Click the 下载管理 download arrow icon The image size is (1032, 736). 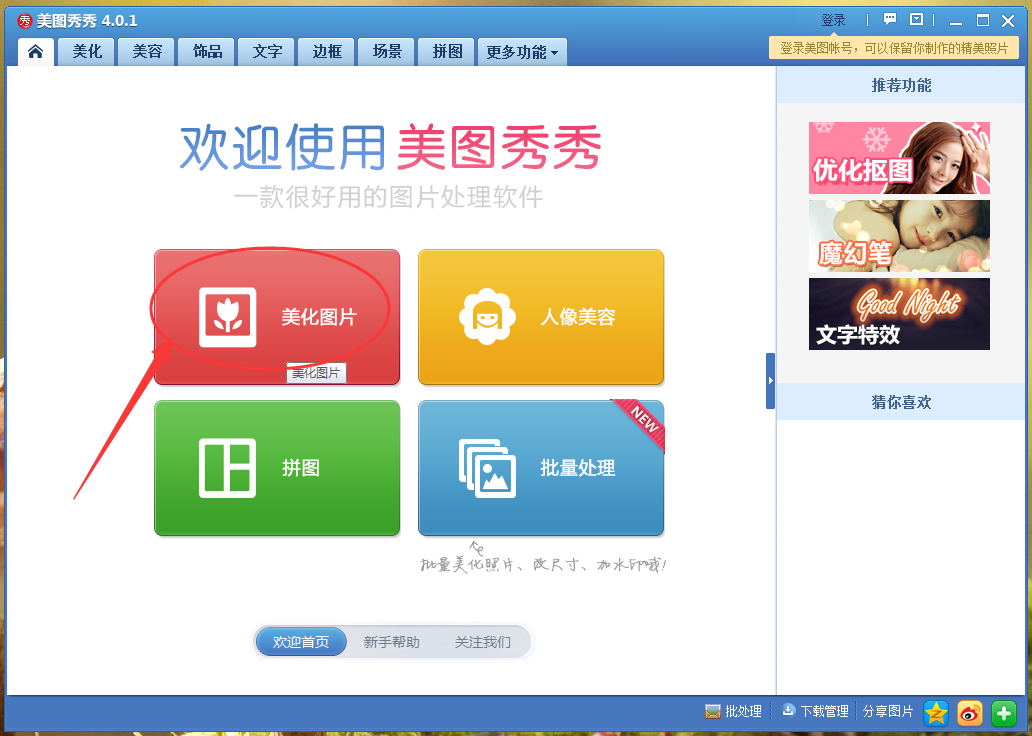click(x=788, y=710)
